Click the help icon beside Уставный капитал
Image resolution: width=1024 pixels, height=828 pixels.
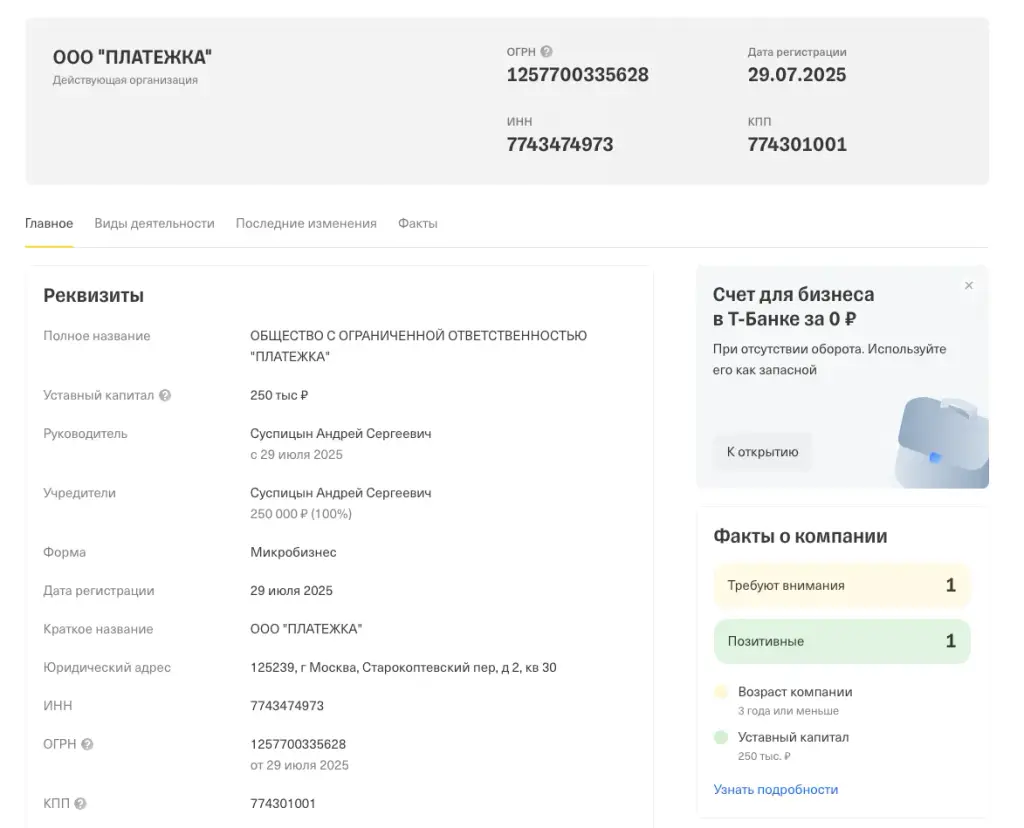(x=165, y=395)
